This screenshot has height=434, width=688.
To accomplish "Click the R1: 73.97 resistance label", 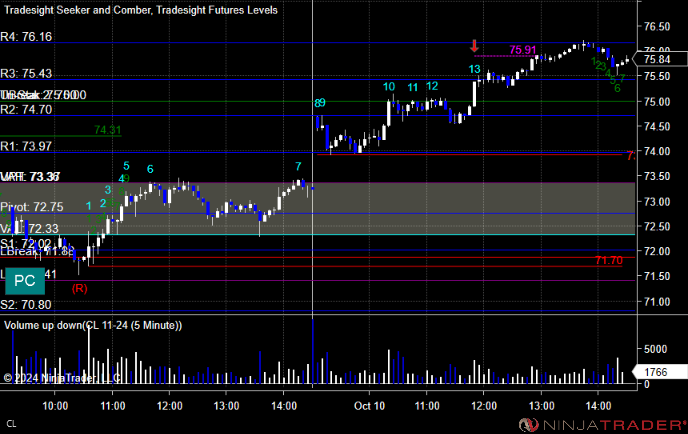I will pos(26,146).
